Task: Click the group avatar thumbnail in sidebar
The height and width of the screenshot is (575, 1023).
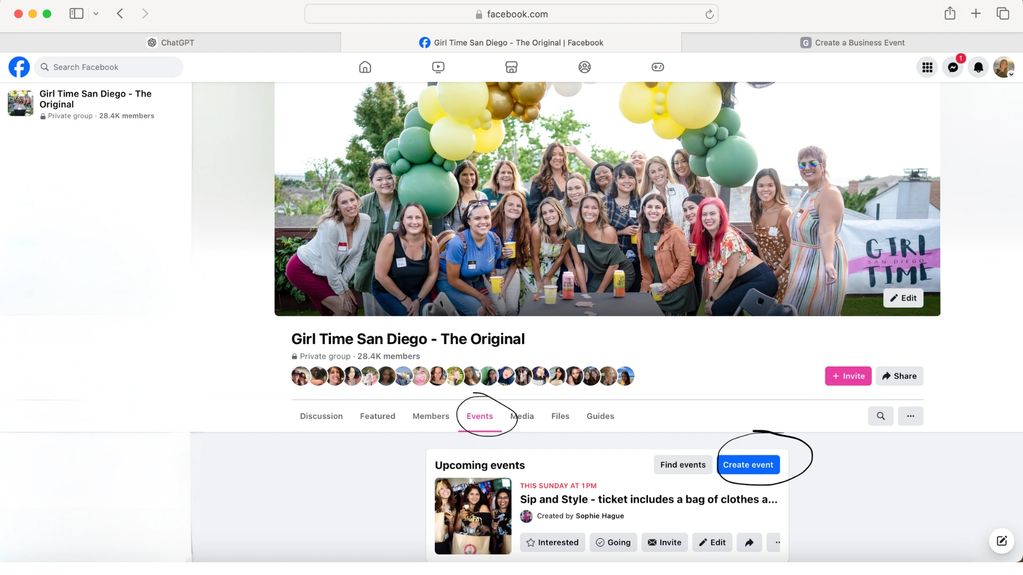Action: click(x=20, y=103)
